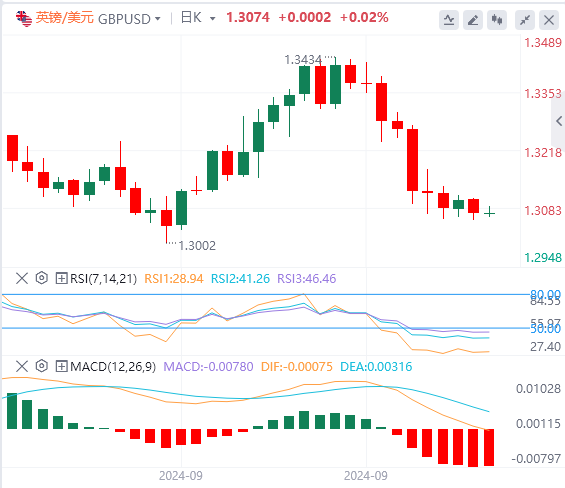
Task: Click the current price 1.3074
Action: [x=248, y=17]
